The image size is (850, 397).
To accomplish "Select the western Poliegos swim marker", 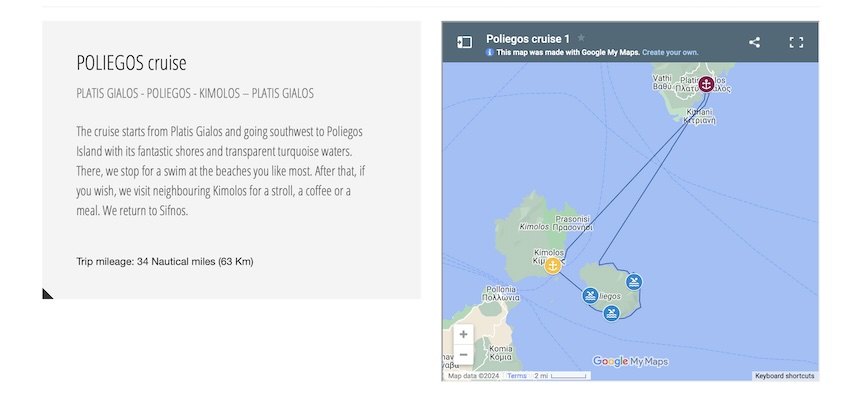I will click(x=590, y=296).
